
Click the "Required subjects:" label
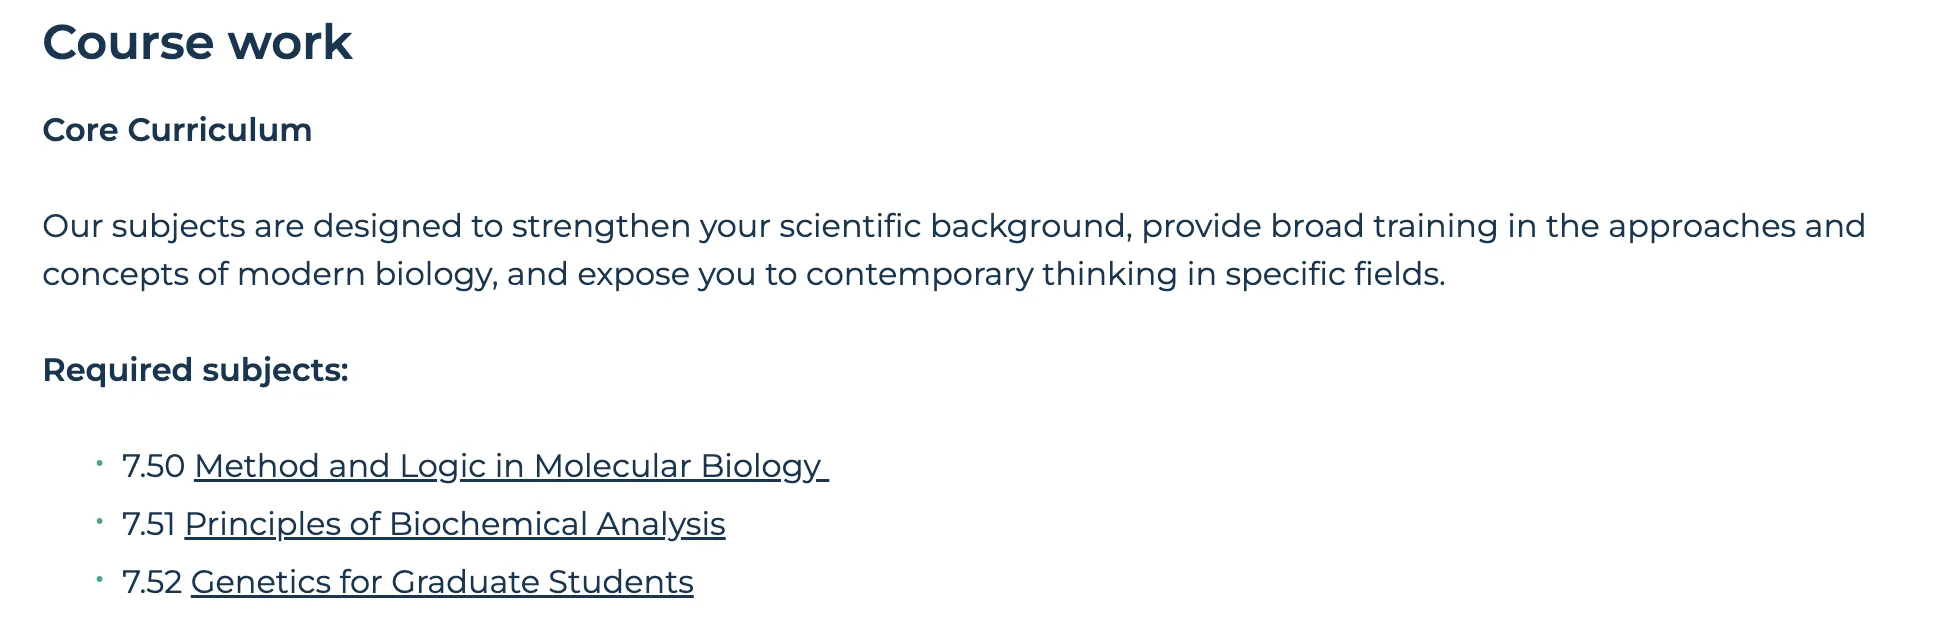[x=195, y=370]
